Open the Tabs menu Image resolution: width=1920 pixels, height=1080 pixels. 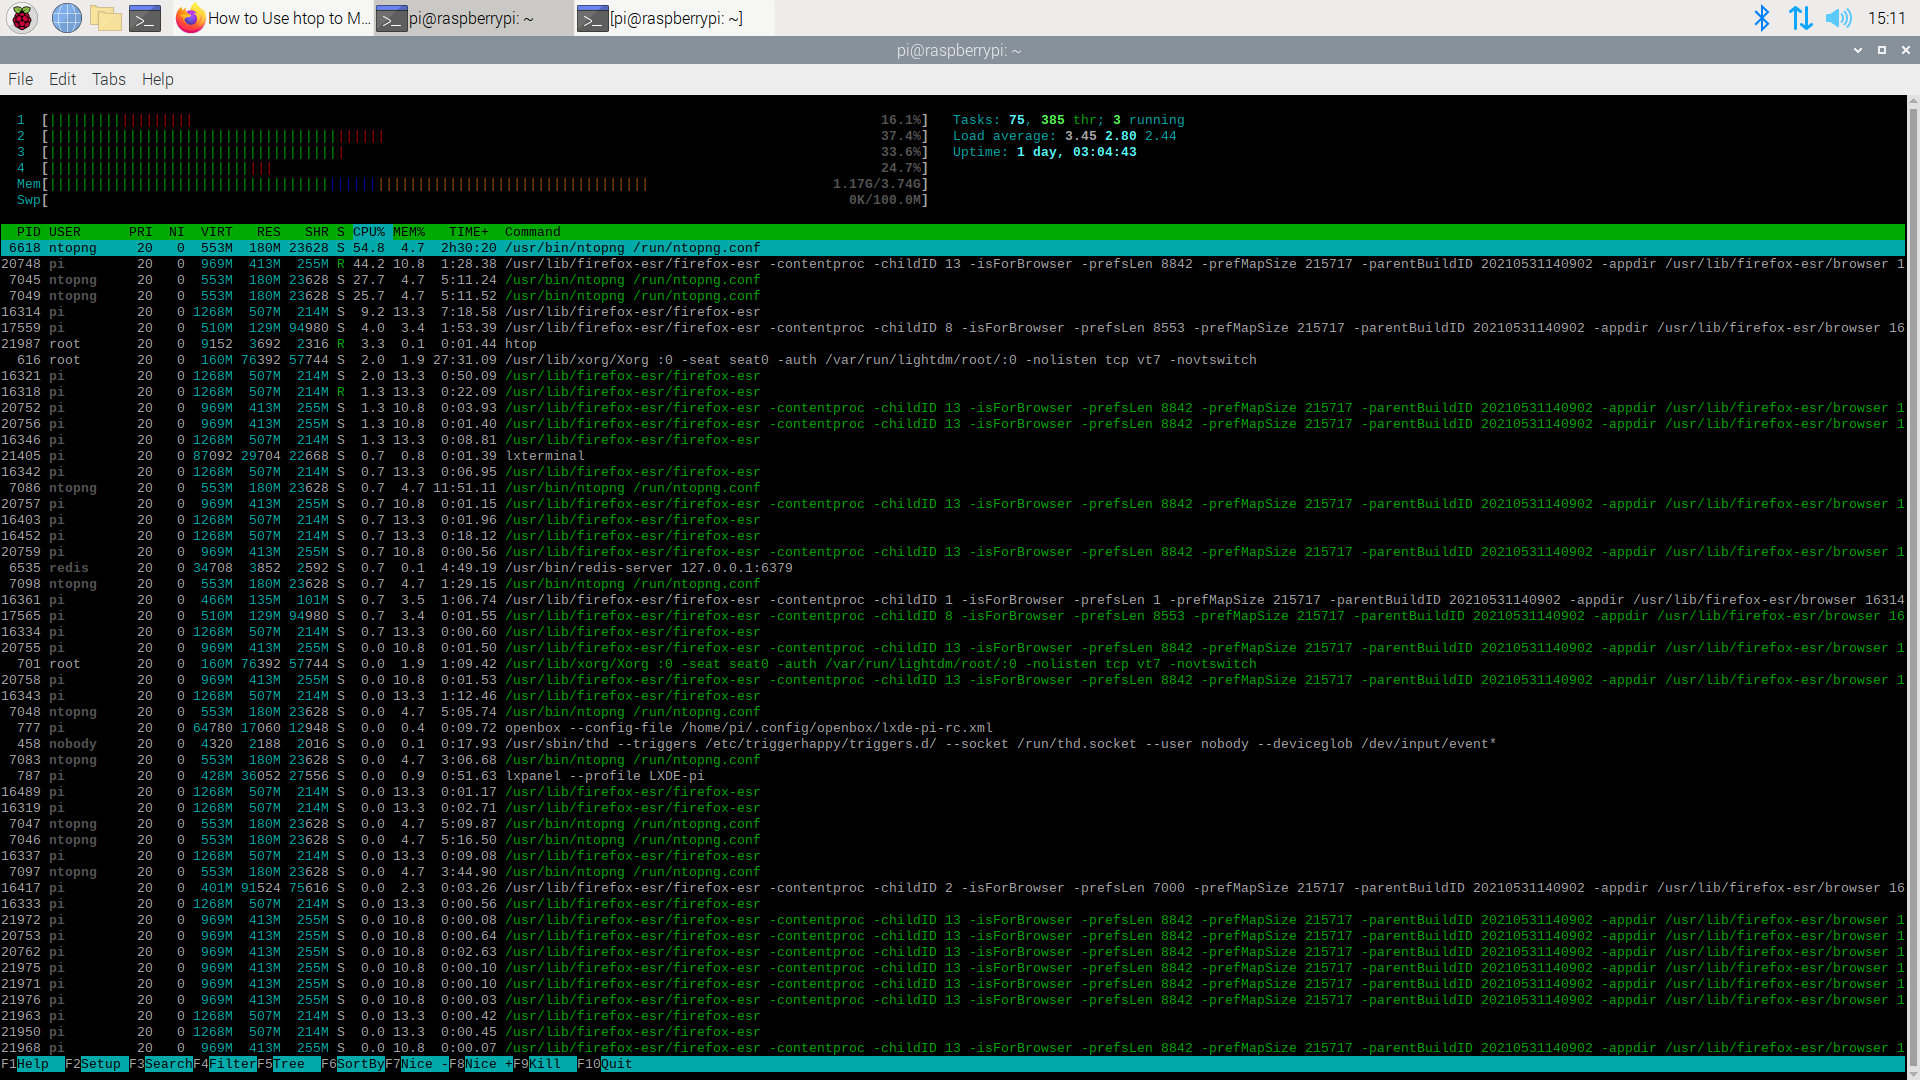pyautogui.click(x=109, y=79)
